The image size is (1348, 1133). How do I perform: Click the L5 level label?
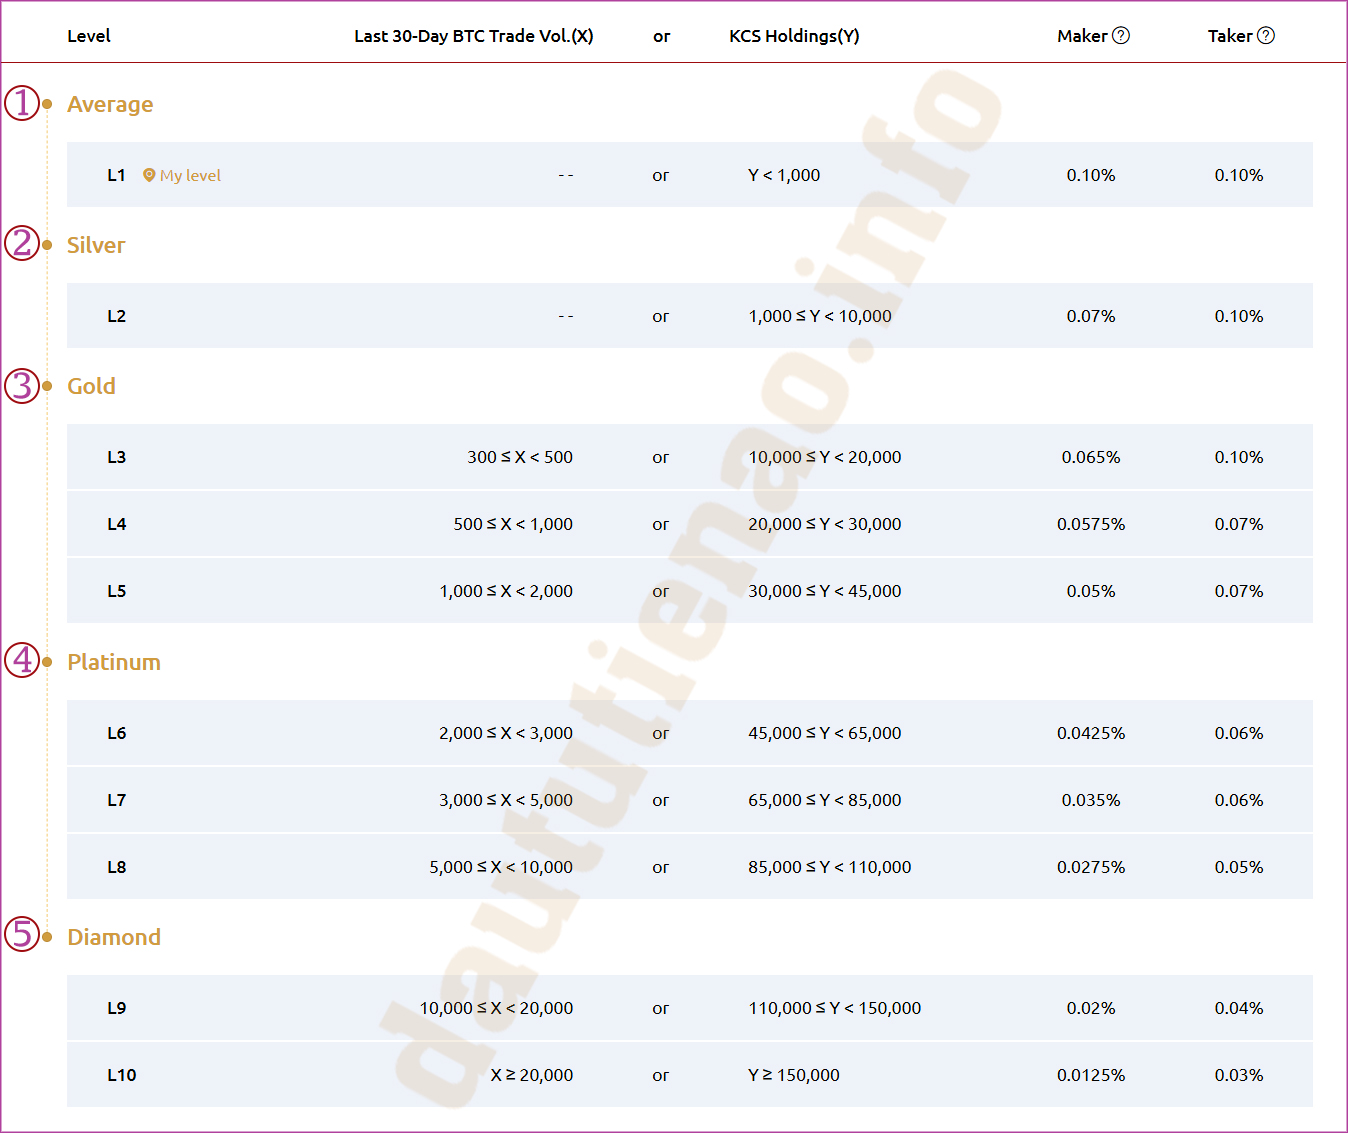tap(117, 591)
